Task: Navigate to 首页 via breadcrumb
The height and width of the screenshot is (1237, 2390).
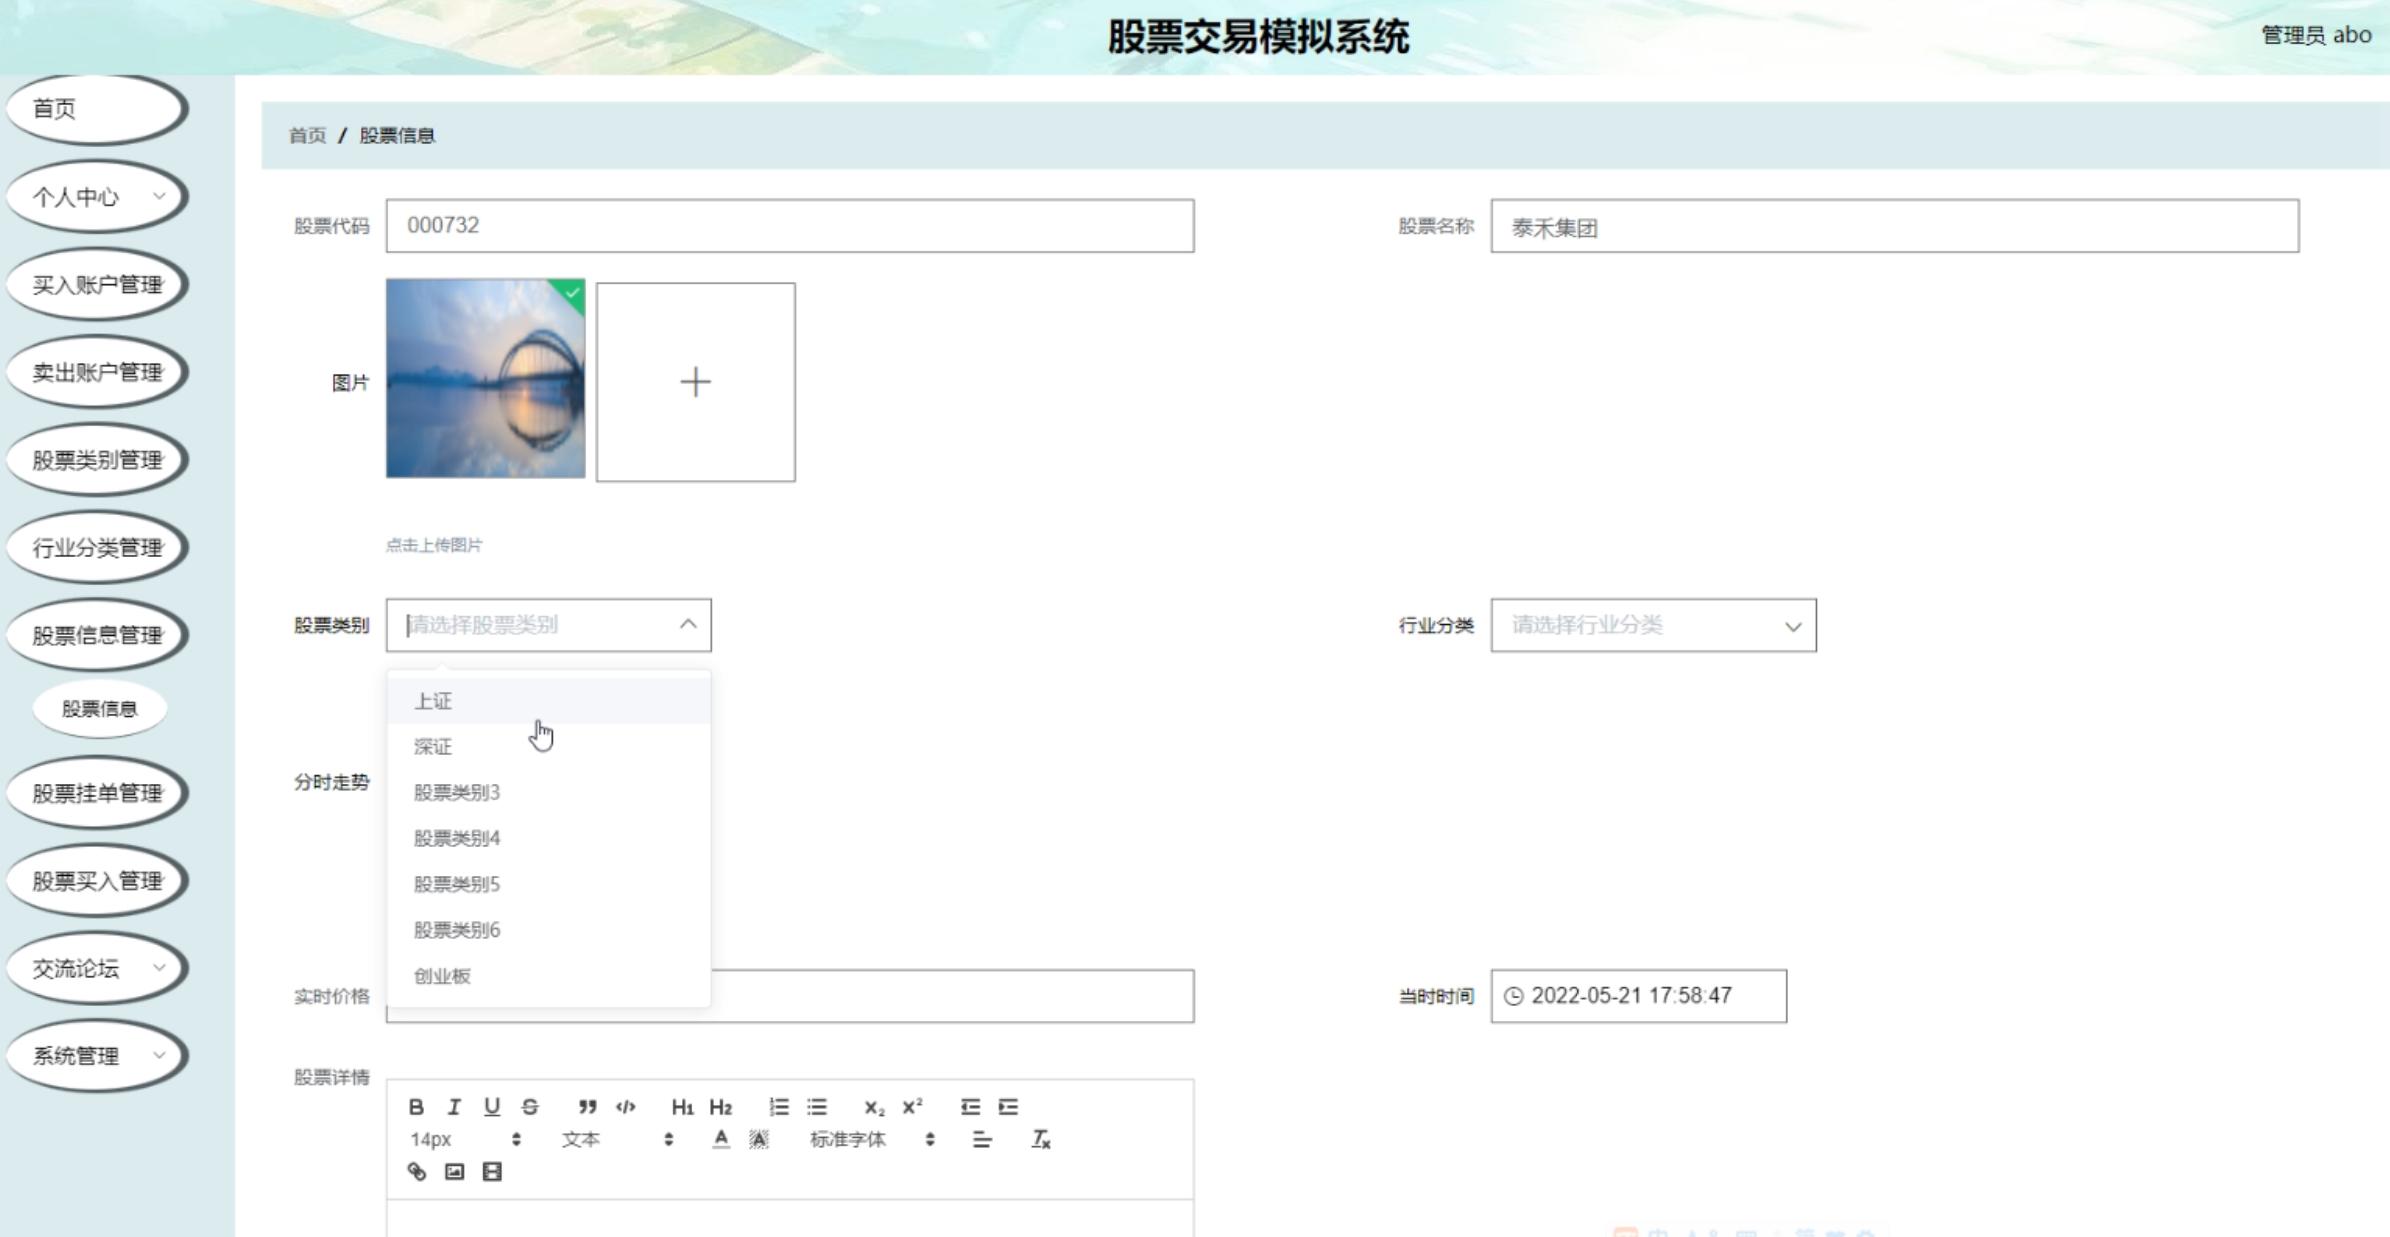Action: pyautogui.click(x=306, y=135)
